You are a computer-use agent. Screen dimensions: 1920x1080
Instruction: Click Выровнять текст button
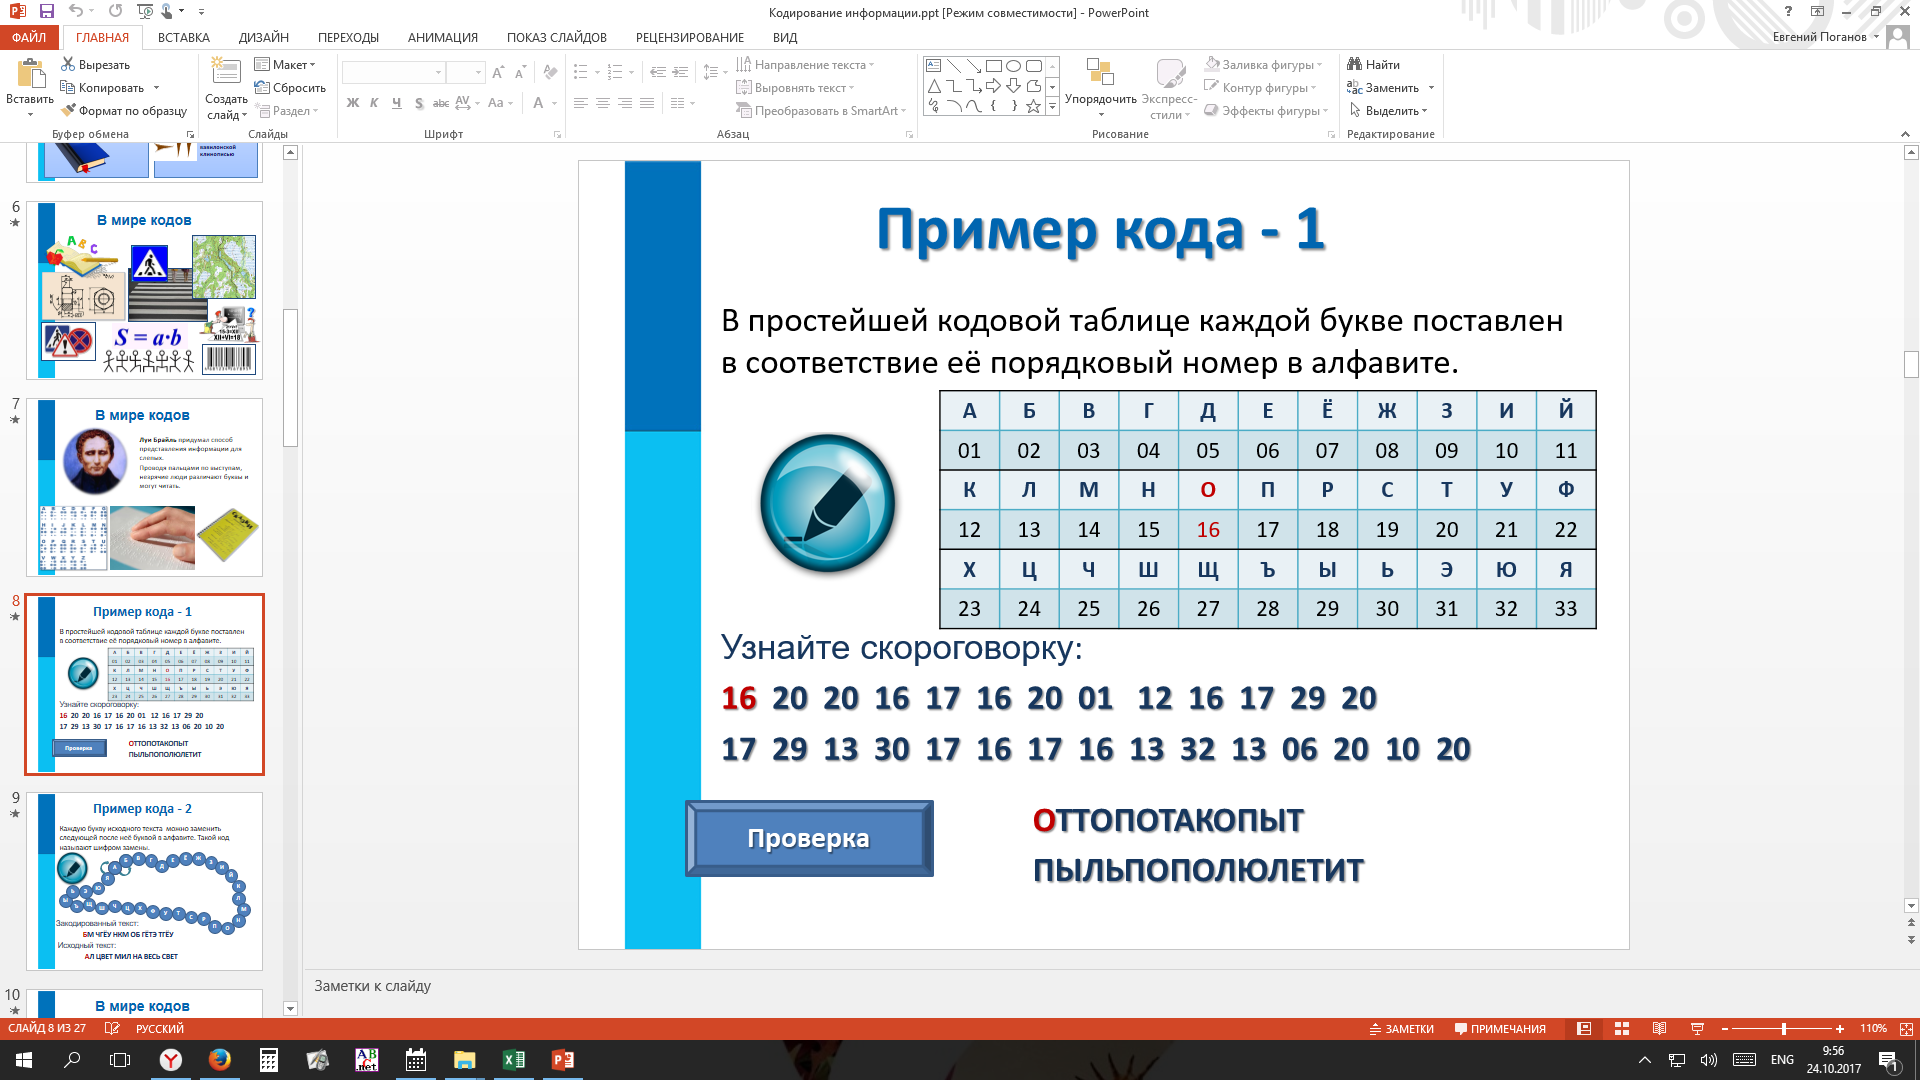(x=796, y=88)
